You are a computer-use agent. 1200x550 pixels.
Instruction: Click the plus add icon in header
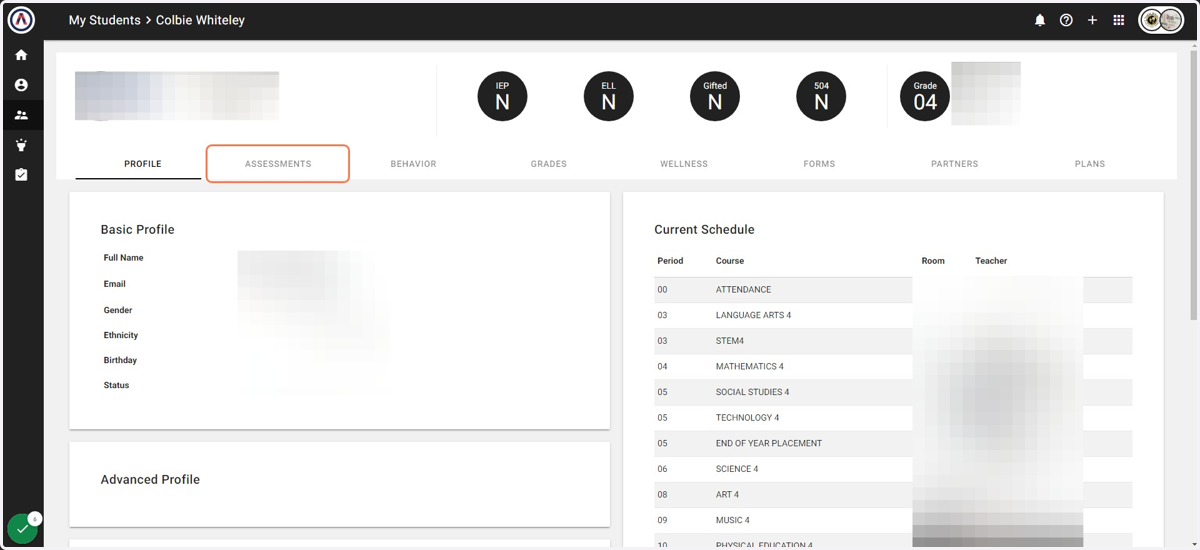[x=1092, y=20]
